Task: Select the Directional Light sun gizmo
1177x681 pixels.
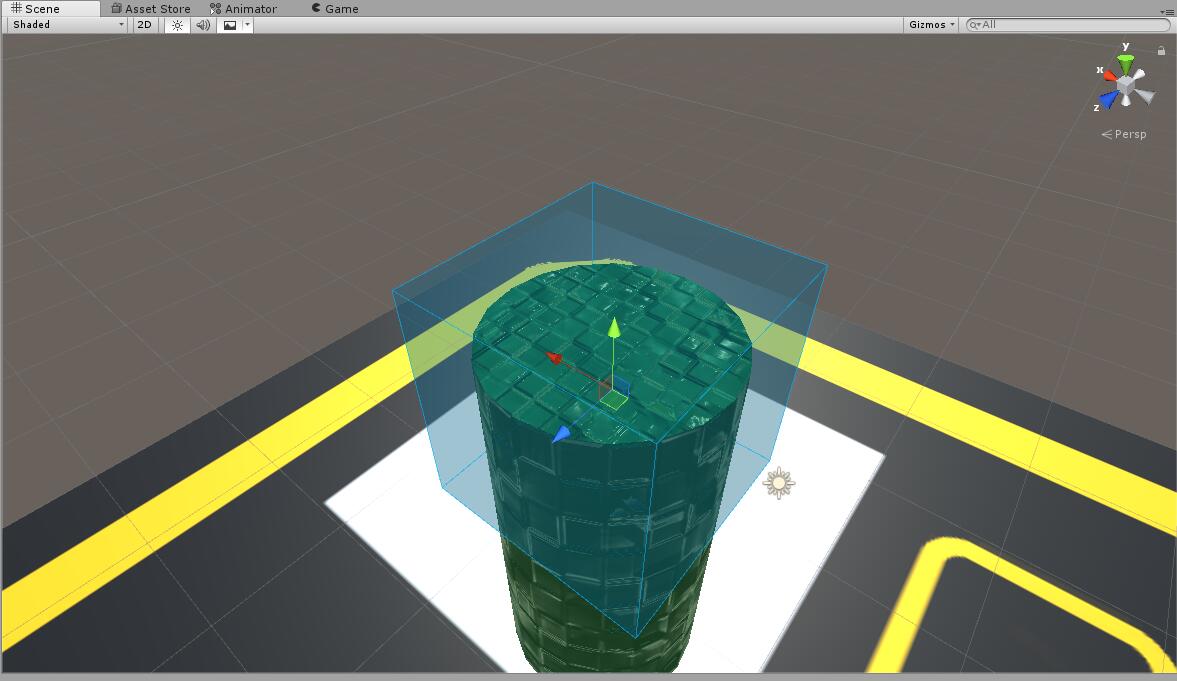Action: coord(779,483)
